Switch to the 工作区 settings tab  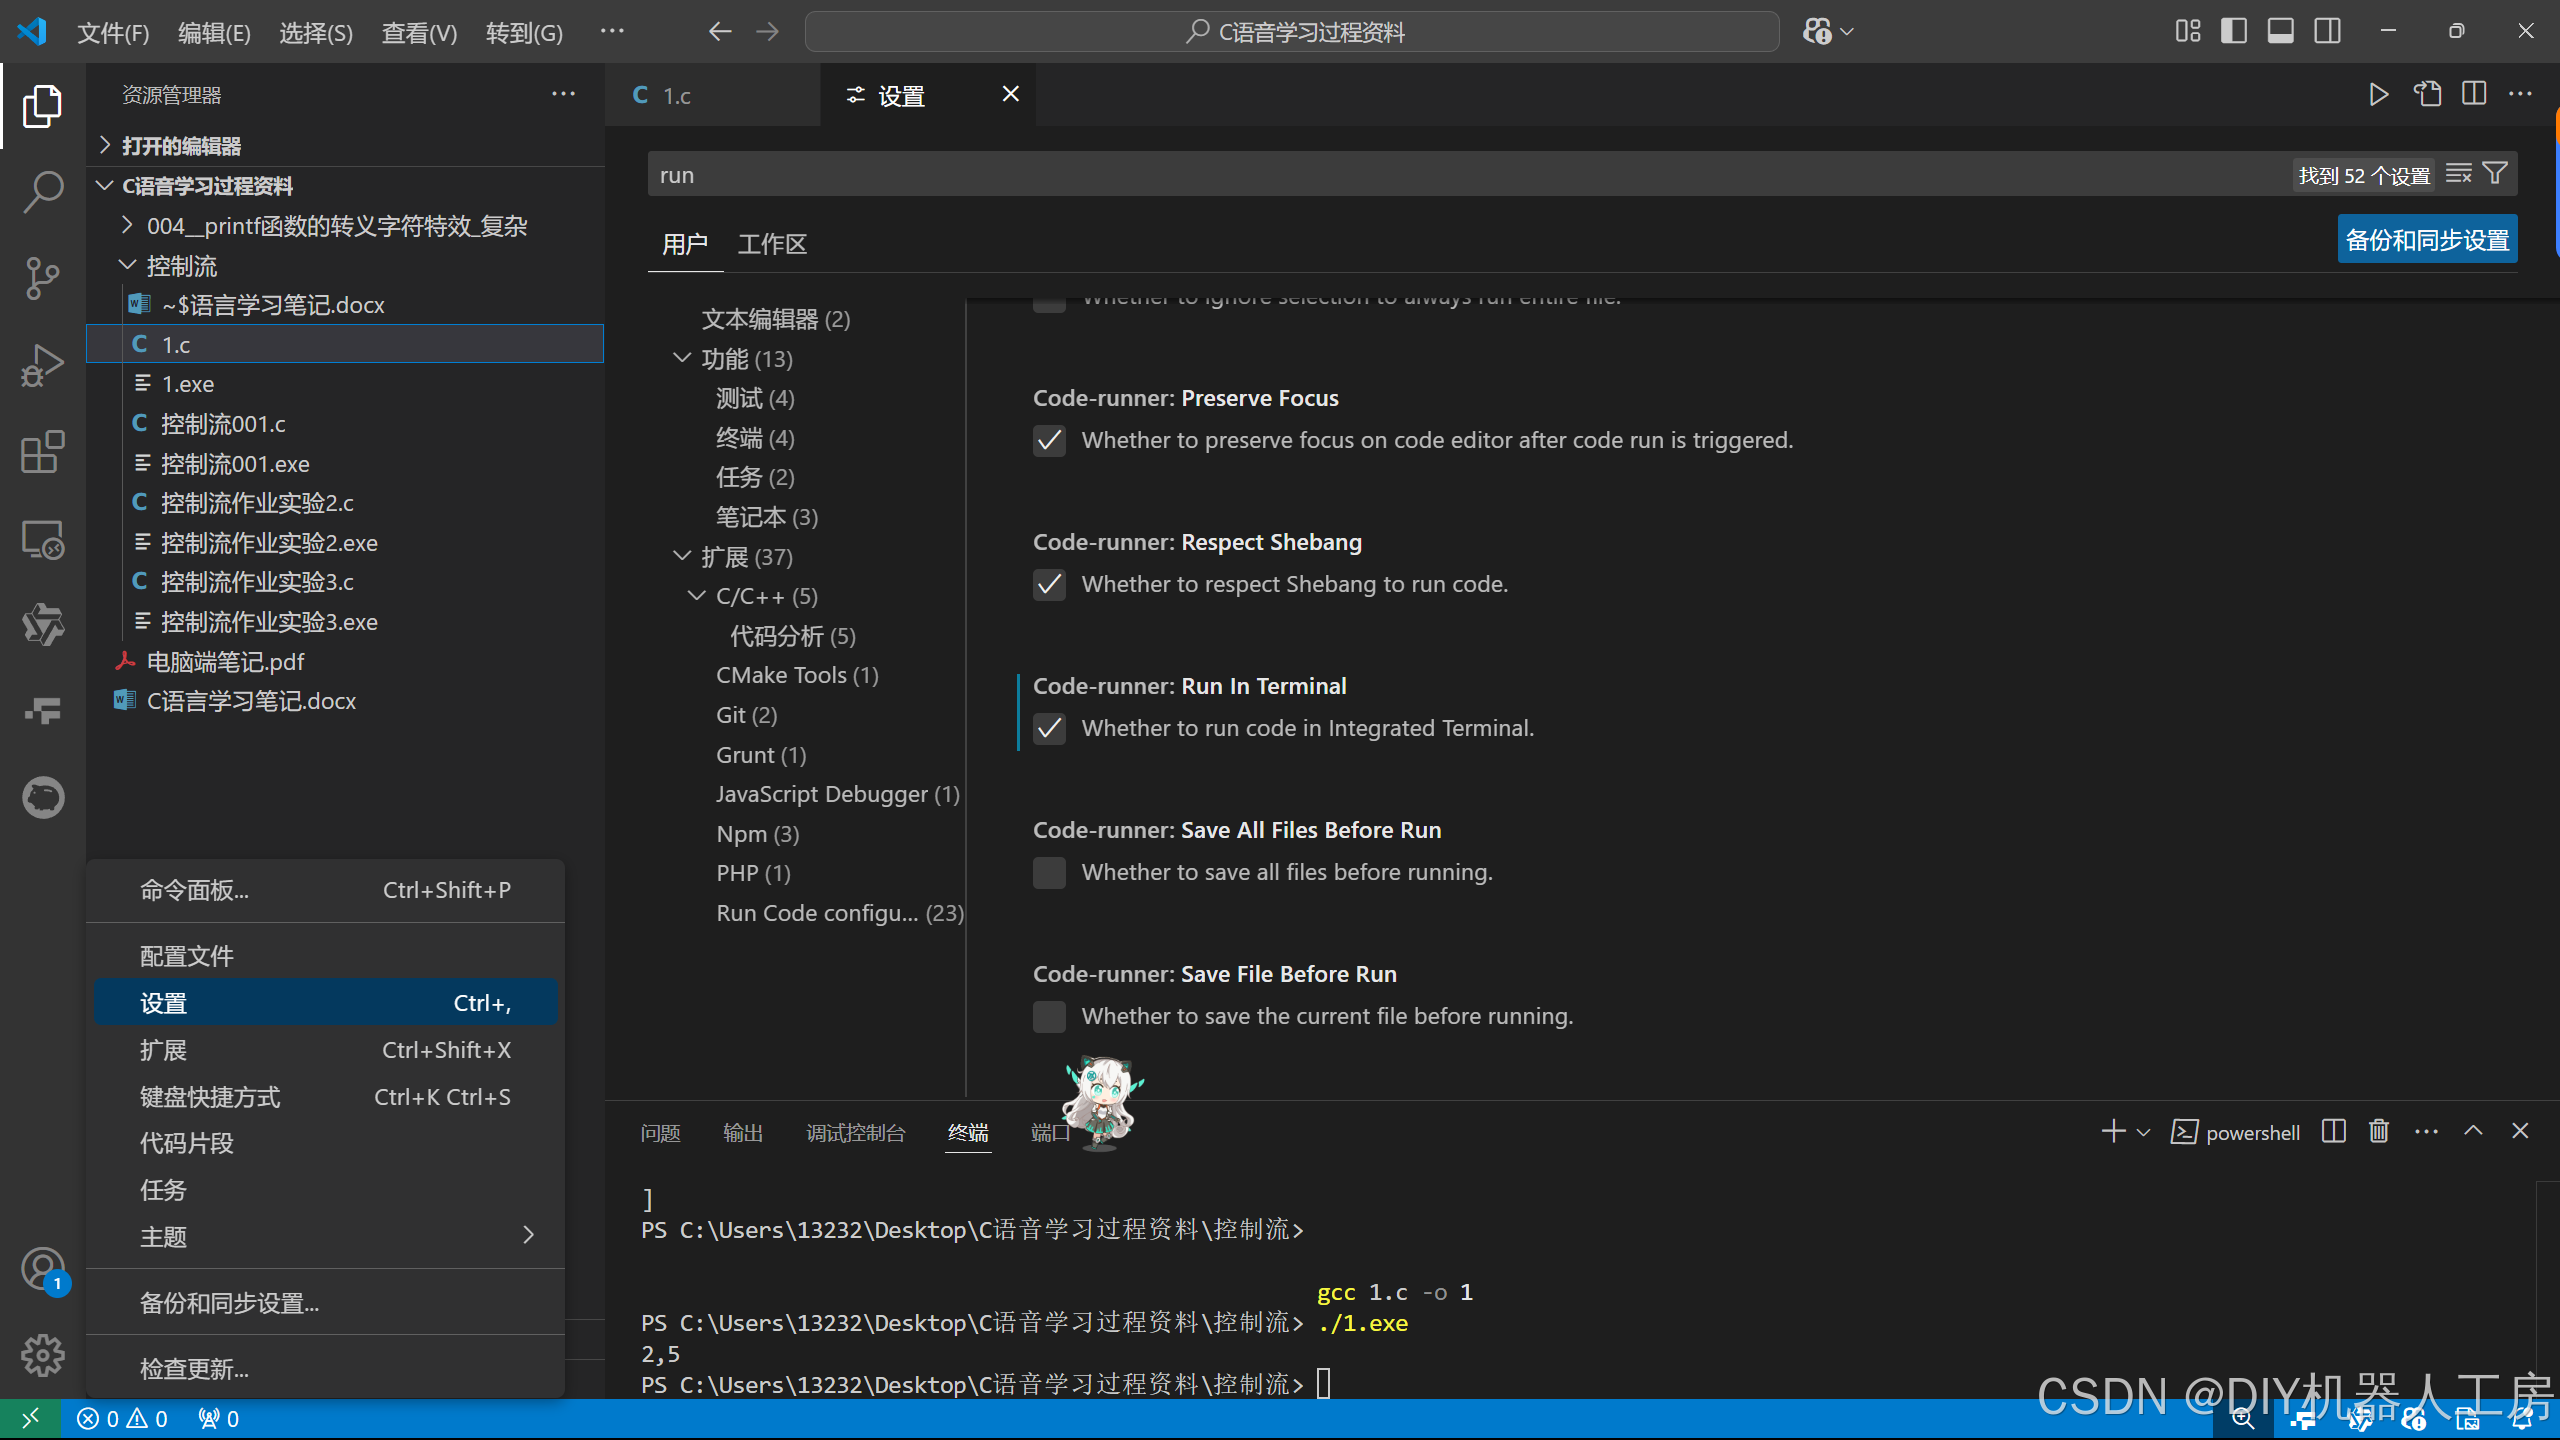click(x=772, y=244)
